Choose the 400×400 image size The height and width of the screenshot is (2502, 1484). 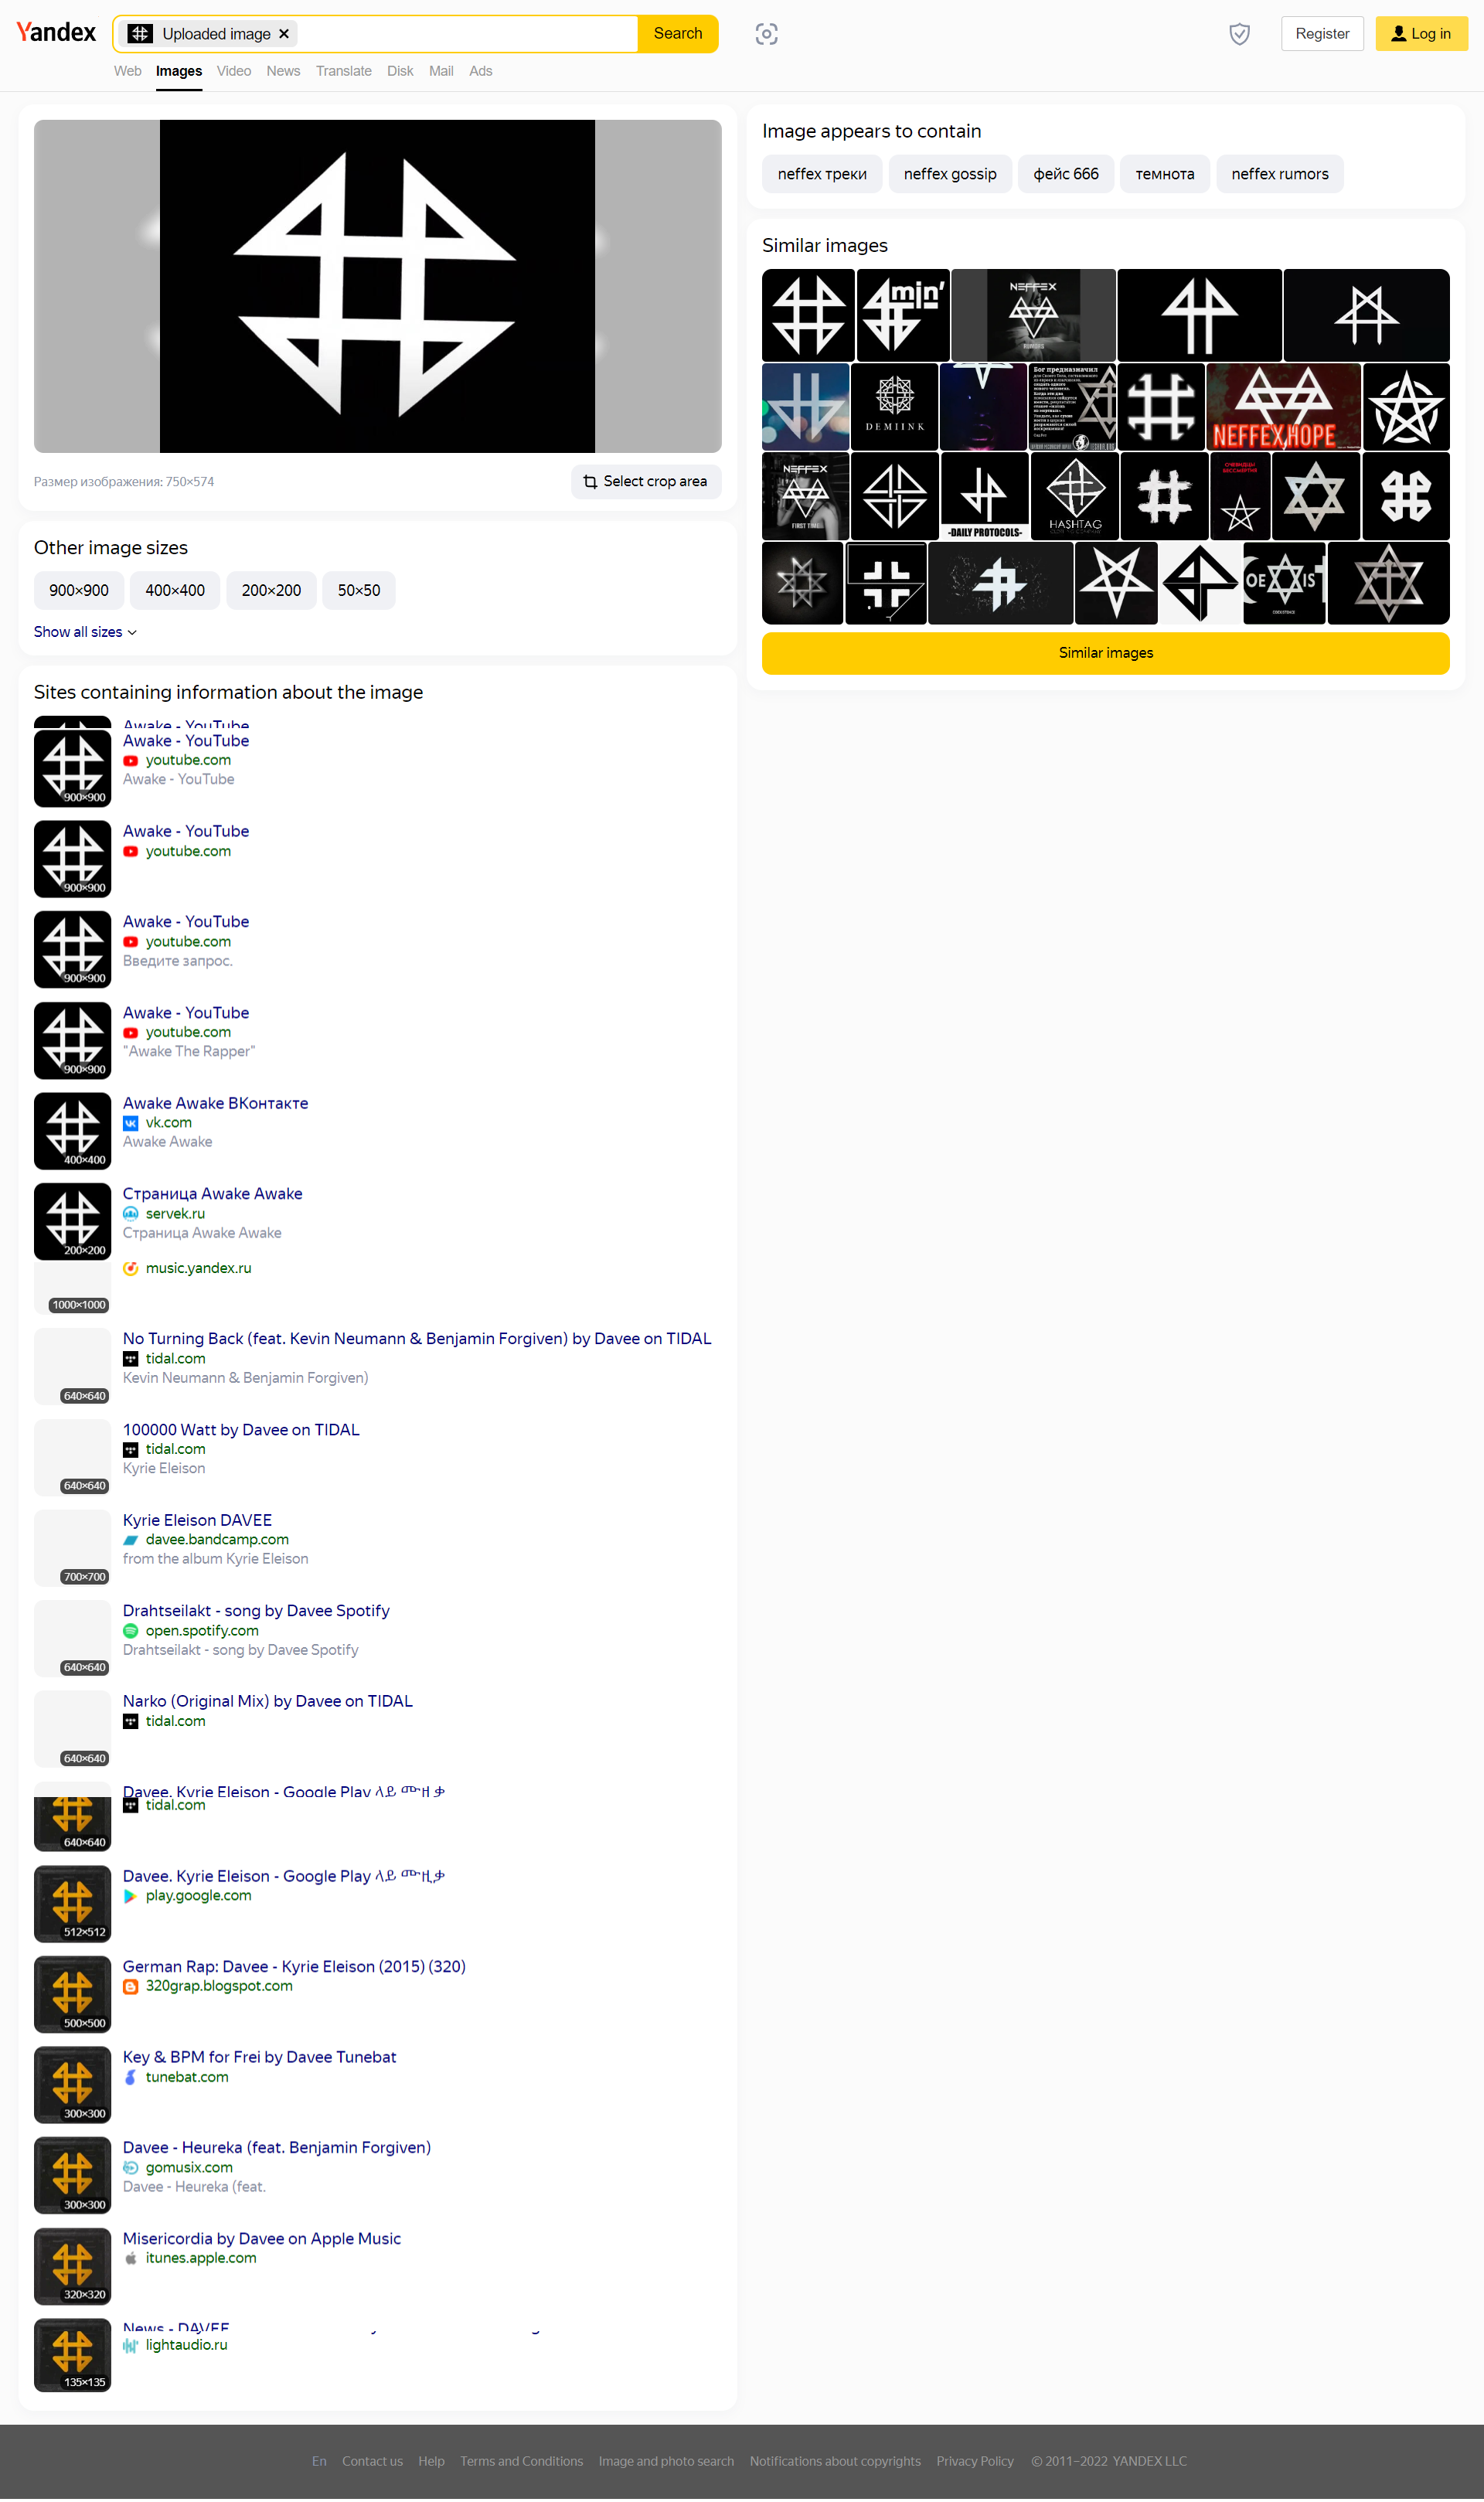(175, 590)
